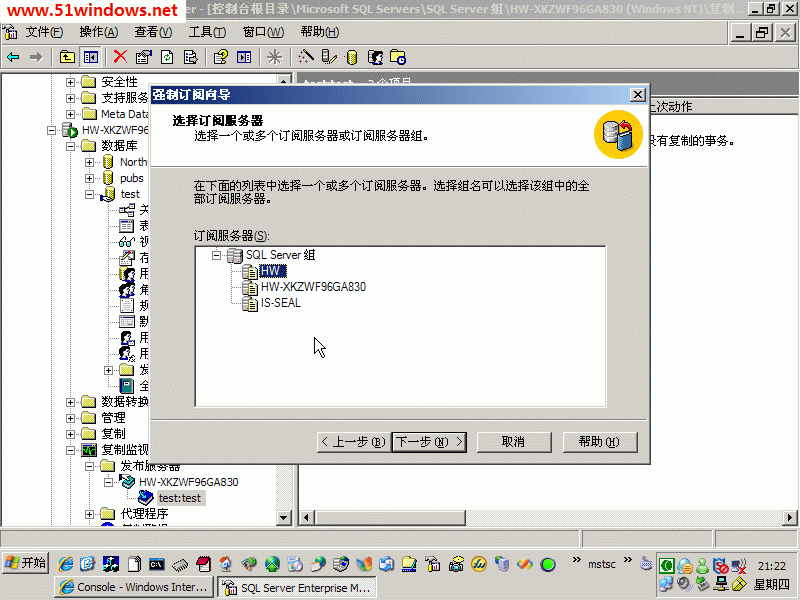Viewport: 800px width, 600px height.
Task: Expand the 安全性 folder node
Action: tap(70, 82)
